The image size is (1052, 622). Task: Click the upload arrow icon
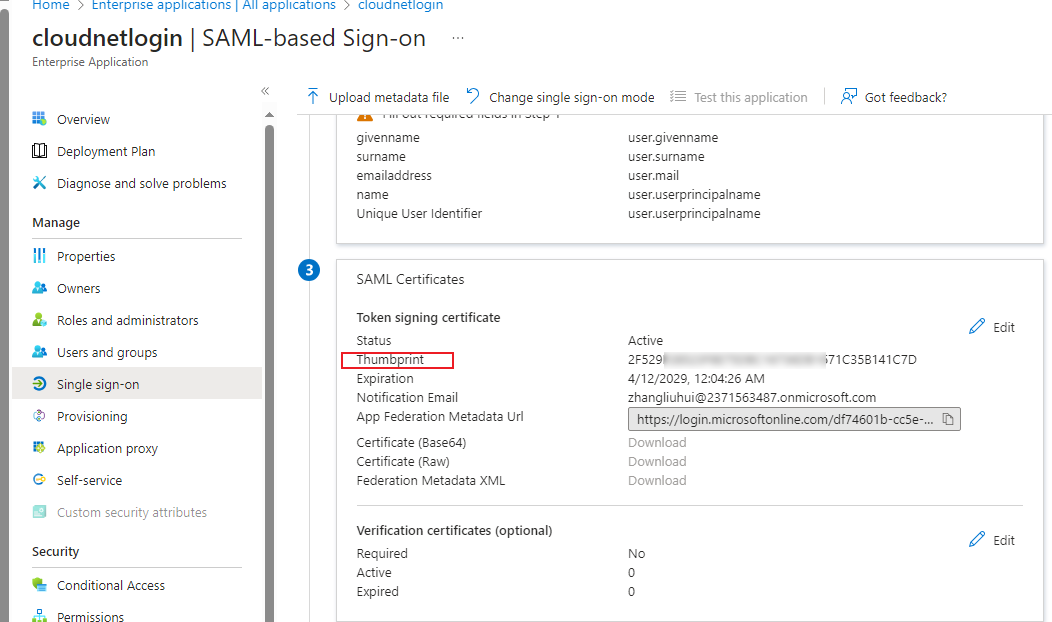pos(313,97)
